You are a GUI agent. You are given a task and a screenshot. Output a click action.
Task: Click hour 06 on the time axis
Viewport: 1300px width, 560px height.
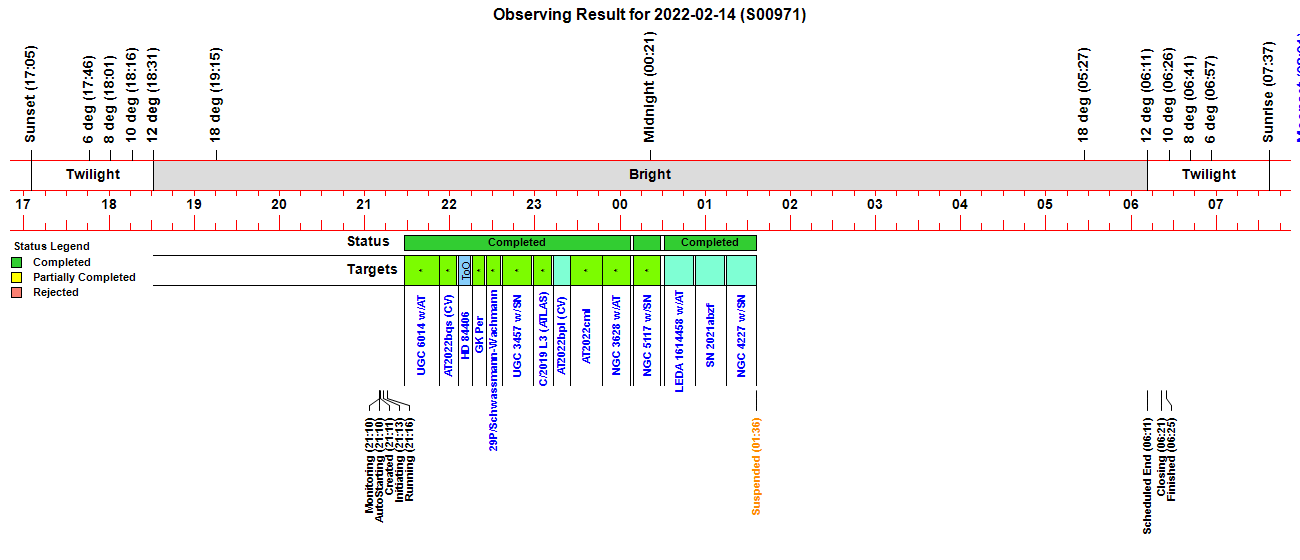(x=1130, y=204)
